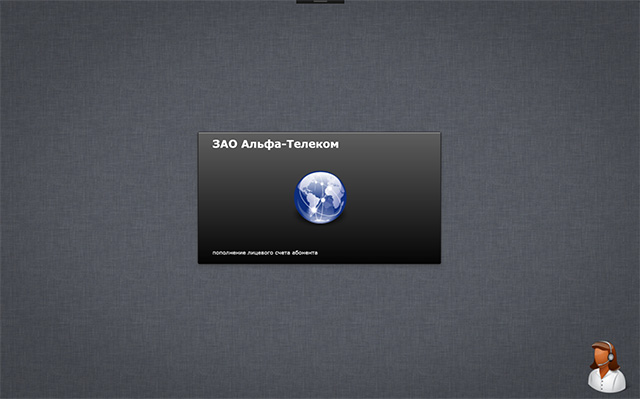Choose the ЗАО Альфа-Телеком title
640x399 pixels.
pos(276,144)
